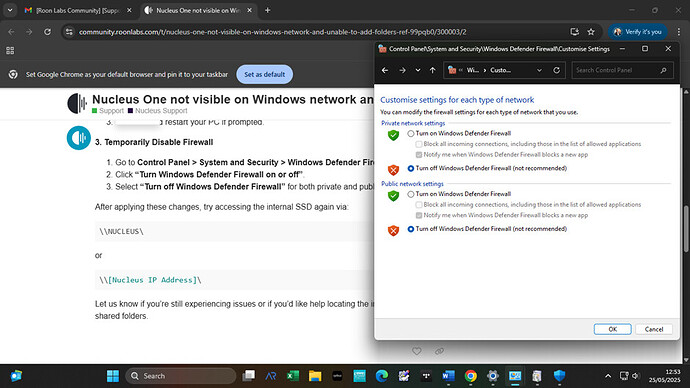Open Task View on the taskbar
This screenshot has width=690, height=388.
pos(249,376)
